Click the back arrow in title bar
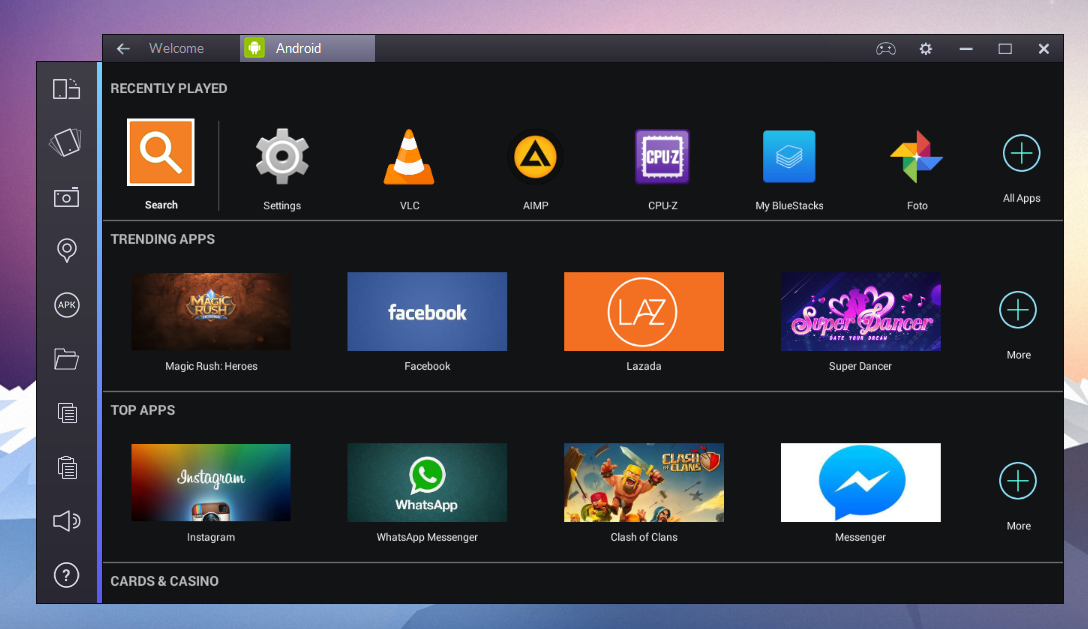Screen dimensions: 1088x629 (124, 49)
